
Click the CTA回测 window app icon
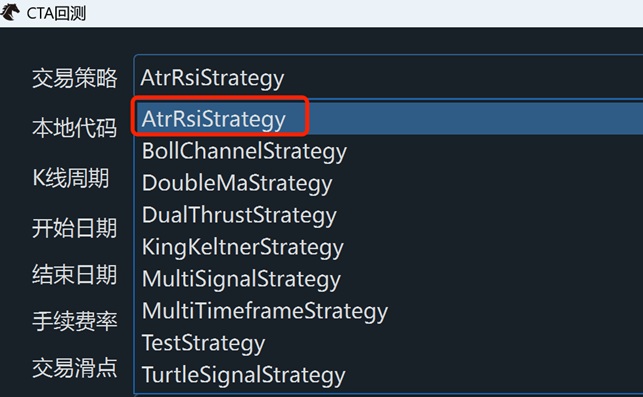click(x=9, y=12)
